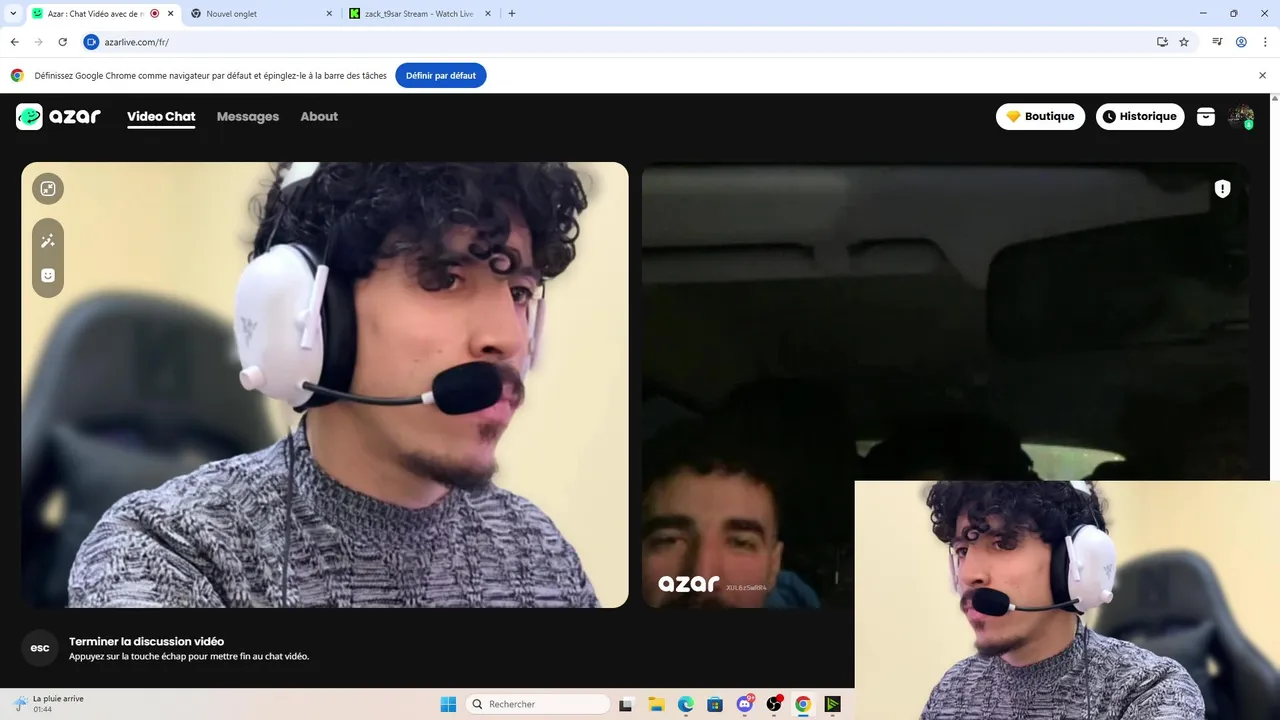1280x720 pixels.
Task: Open Microsoft Store from the taskbar
Action: [715, 704]
